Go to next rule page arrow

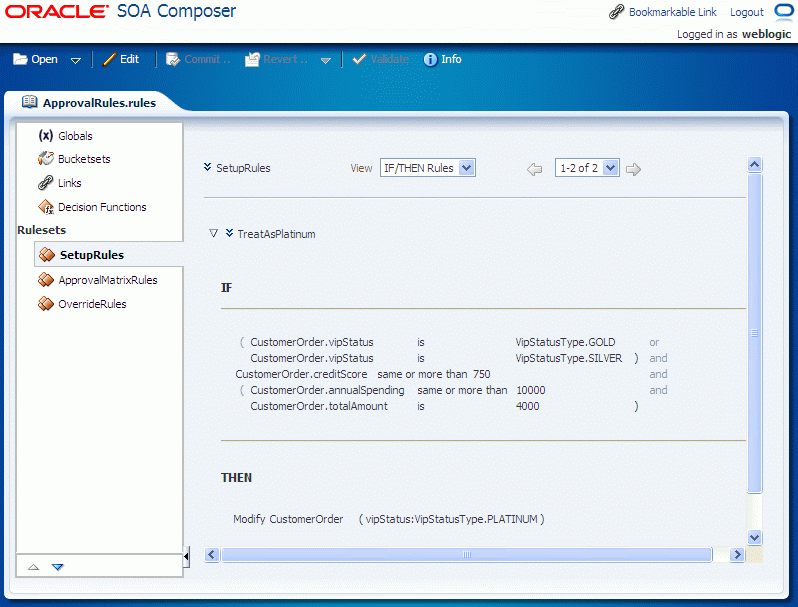click(x=633, y=169)
